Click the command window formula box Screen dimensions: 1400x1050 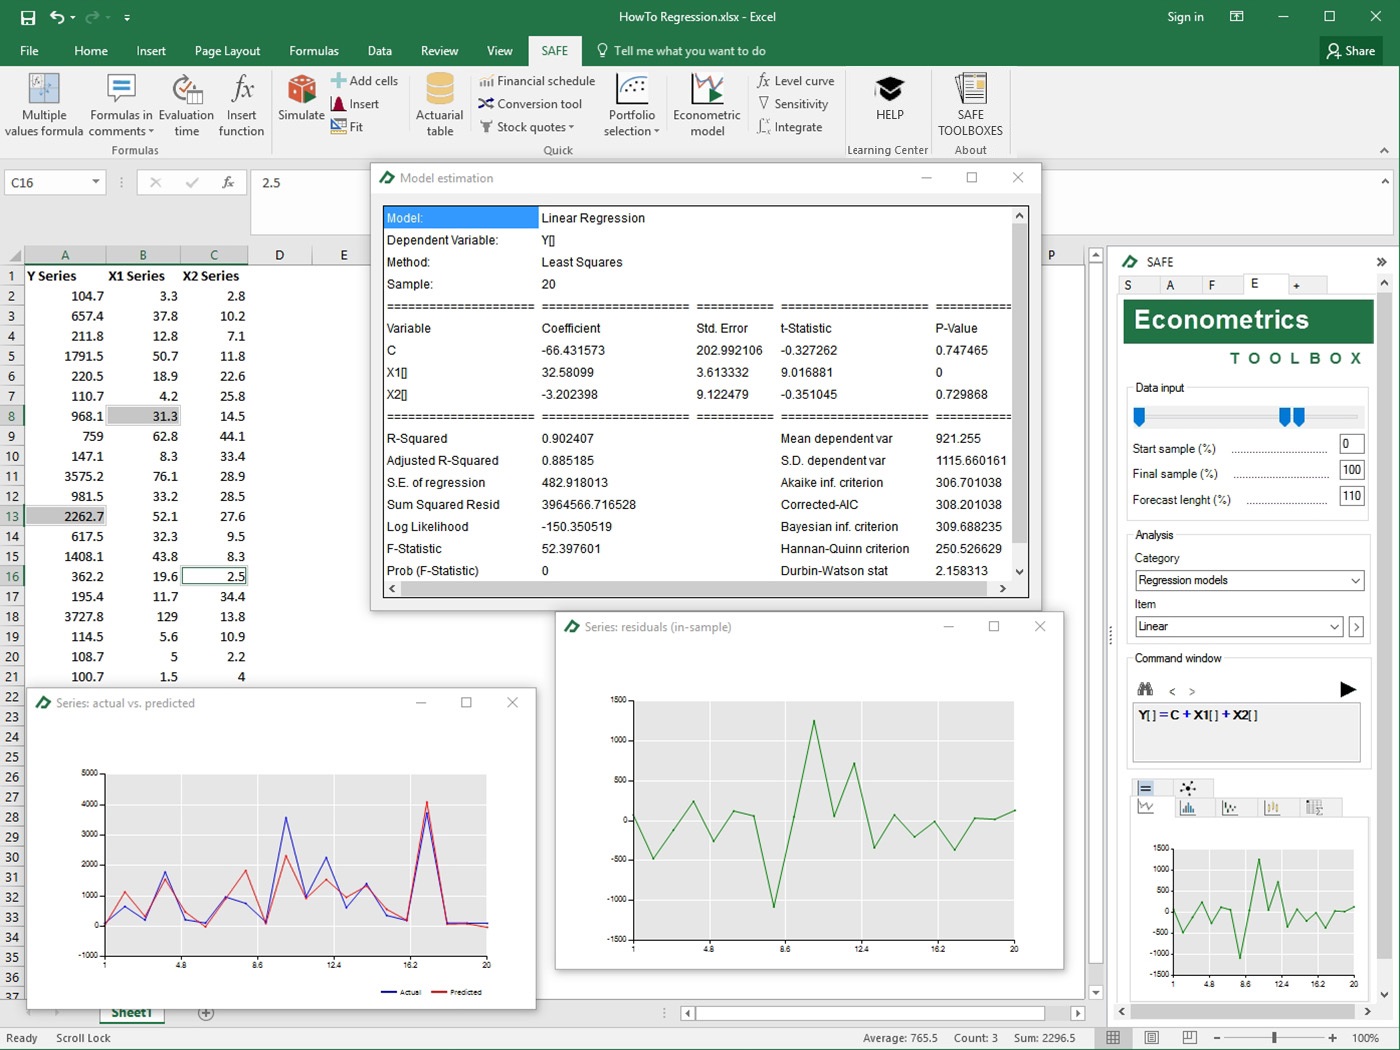[x=1246, y=732]
